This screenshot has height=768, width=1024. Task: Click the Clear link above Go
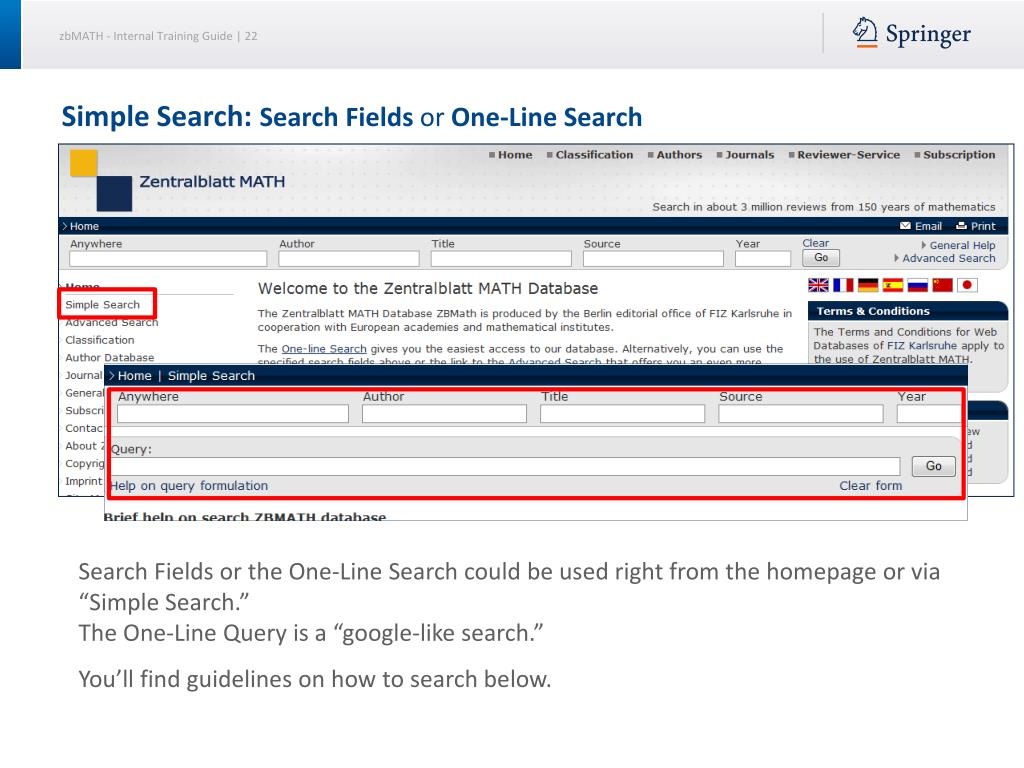816,243
